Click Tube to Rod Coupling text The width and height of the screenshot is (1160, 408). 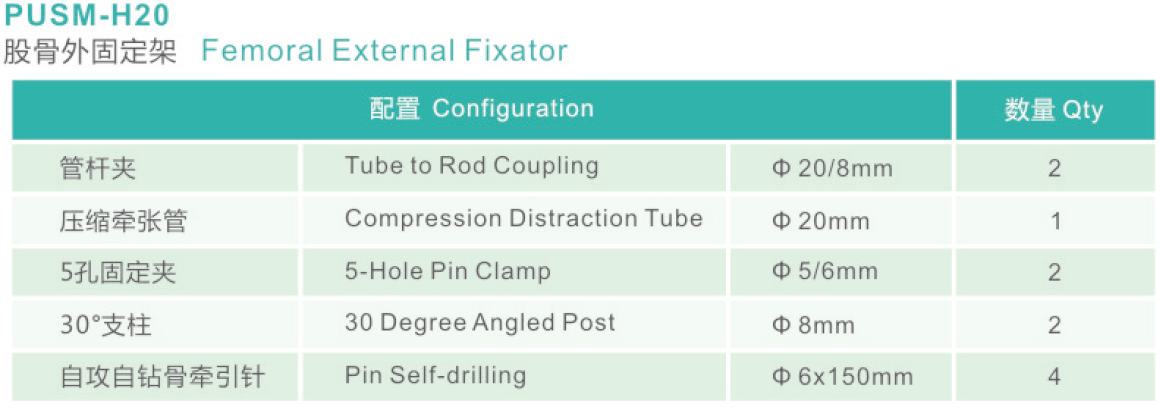pyautogui.click(x=471, y=166)
